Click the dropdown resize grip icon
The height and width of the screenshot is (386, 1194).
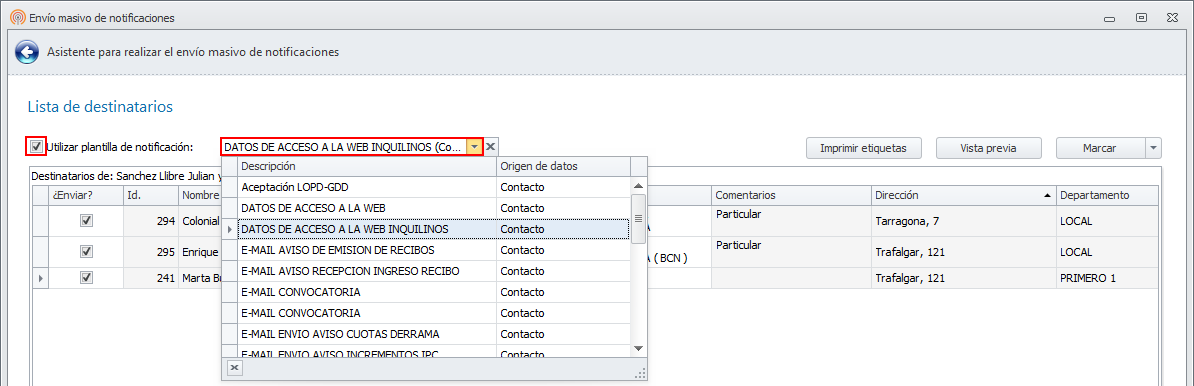[640, 373]
